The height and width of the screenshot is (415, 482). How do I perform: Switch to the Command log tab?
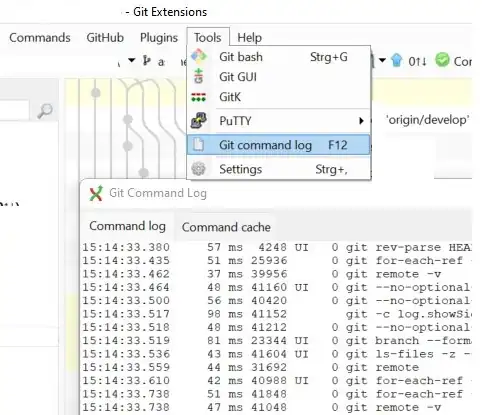point(127,226)
